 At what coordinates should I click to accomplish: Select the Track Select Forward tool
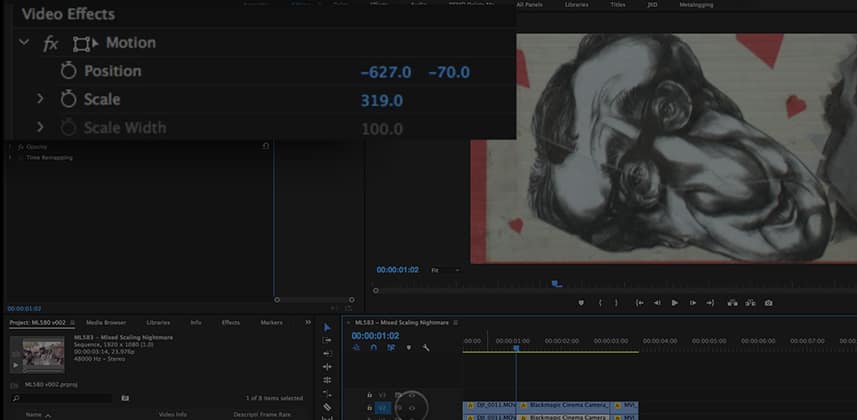(x=327, y=340)
